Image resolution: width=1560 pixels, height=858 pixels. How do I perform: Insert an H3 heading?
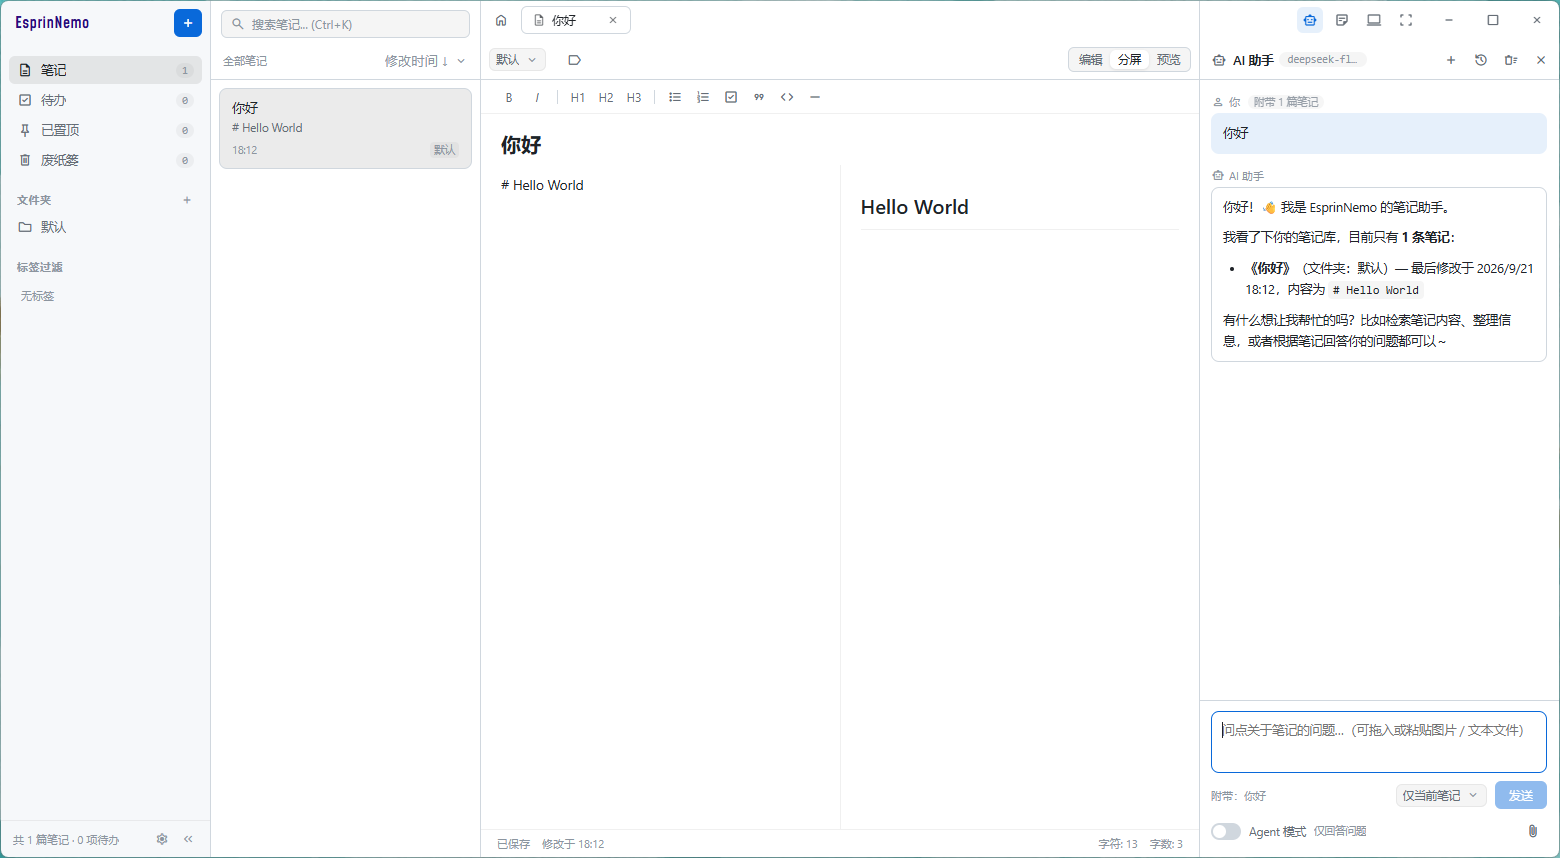(x=634, y=97)
